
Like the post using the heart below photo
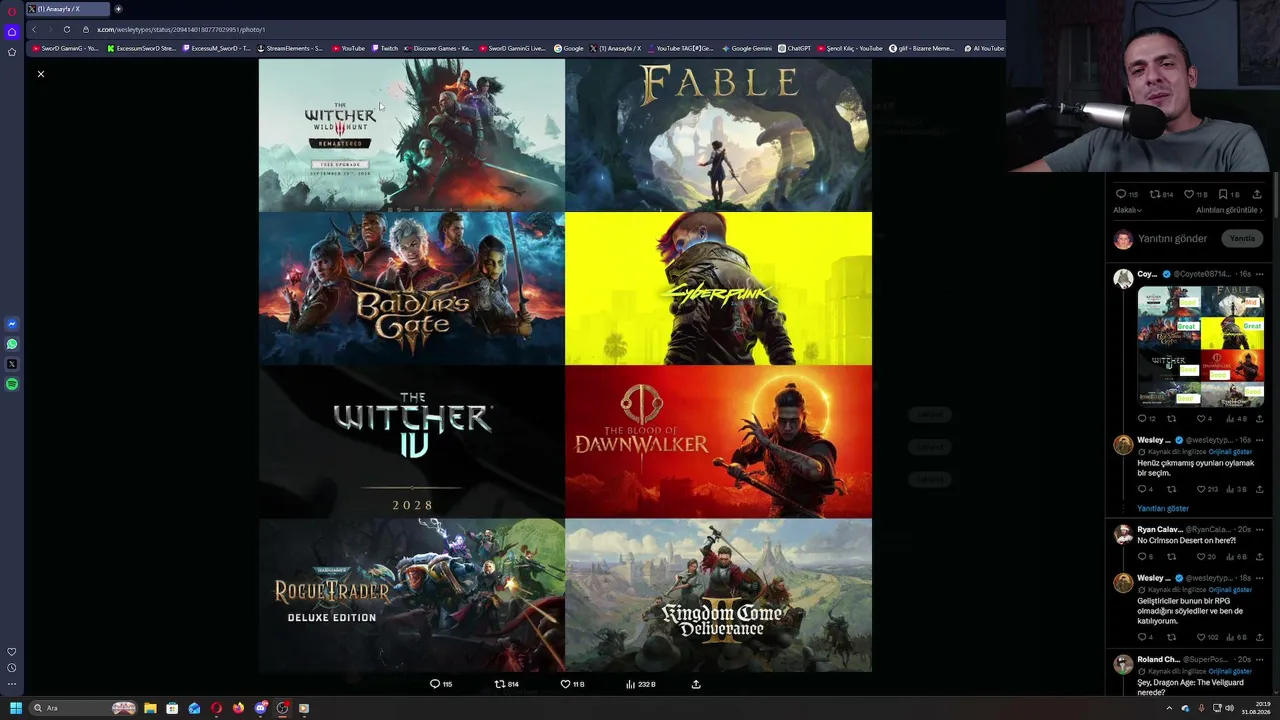(x=565, y=684)
